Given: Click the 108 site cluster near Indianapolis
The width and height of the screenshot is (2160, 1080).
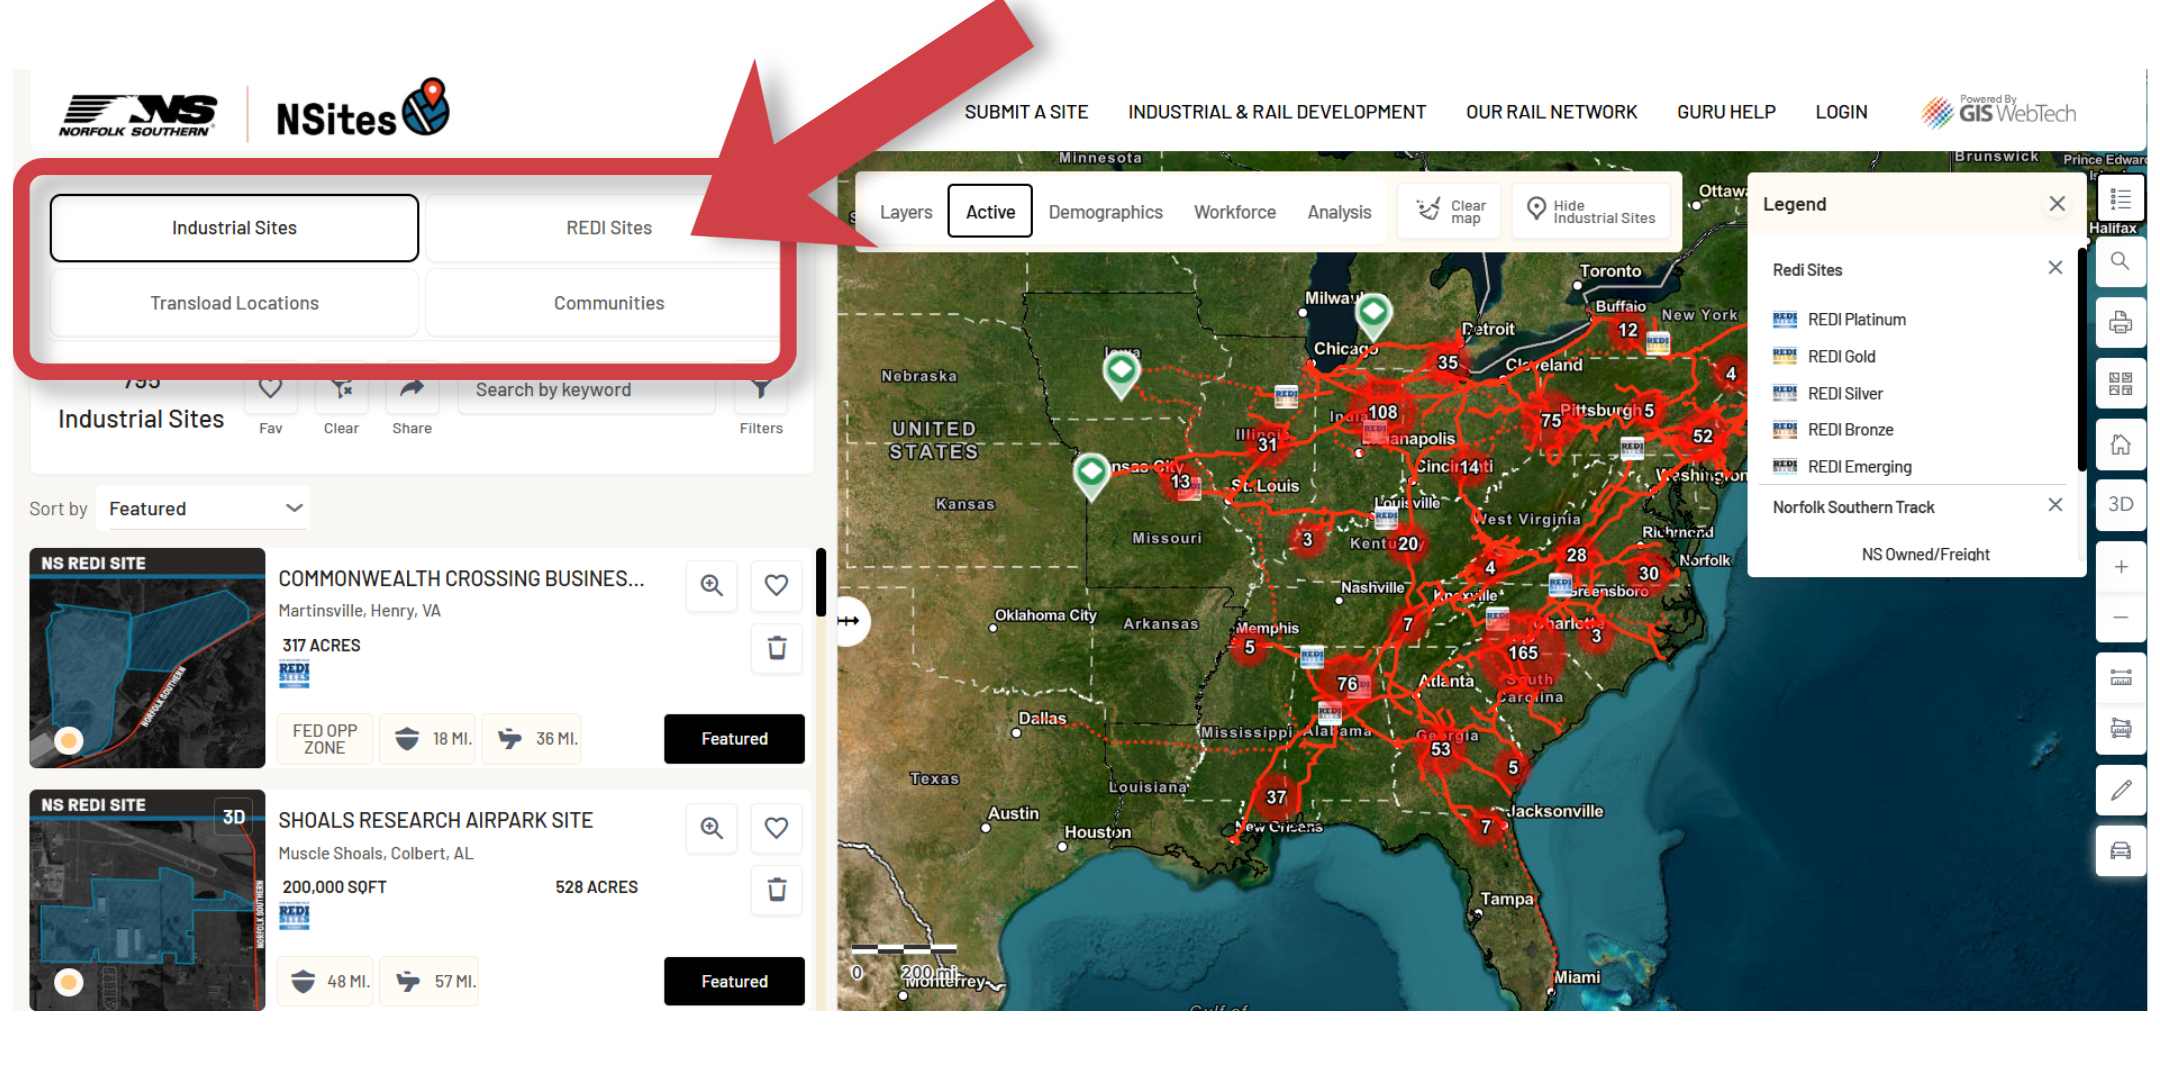Looking at the screenshot, I should [1382, 412].
